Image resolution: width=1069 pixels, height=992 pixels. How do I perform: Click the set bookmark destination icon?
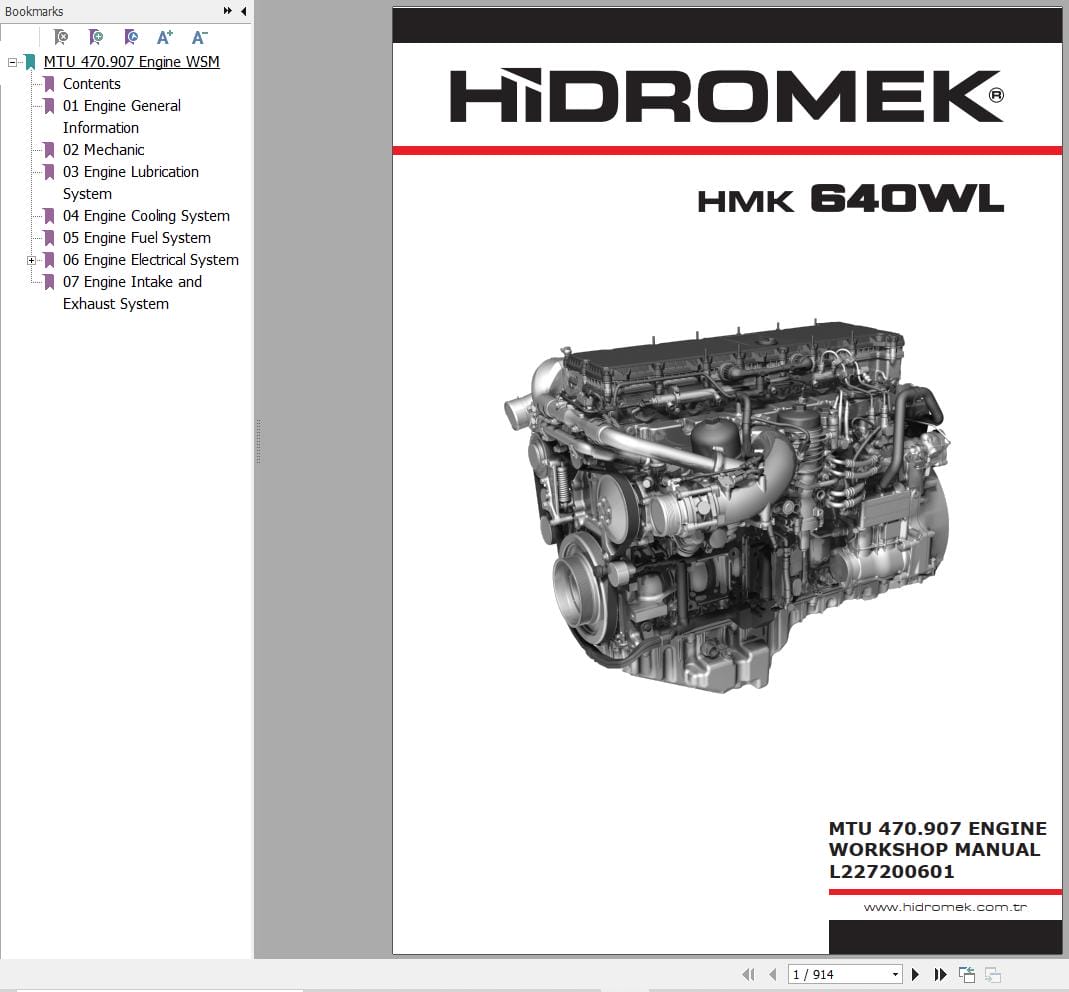[130, 37]
